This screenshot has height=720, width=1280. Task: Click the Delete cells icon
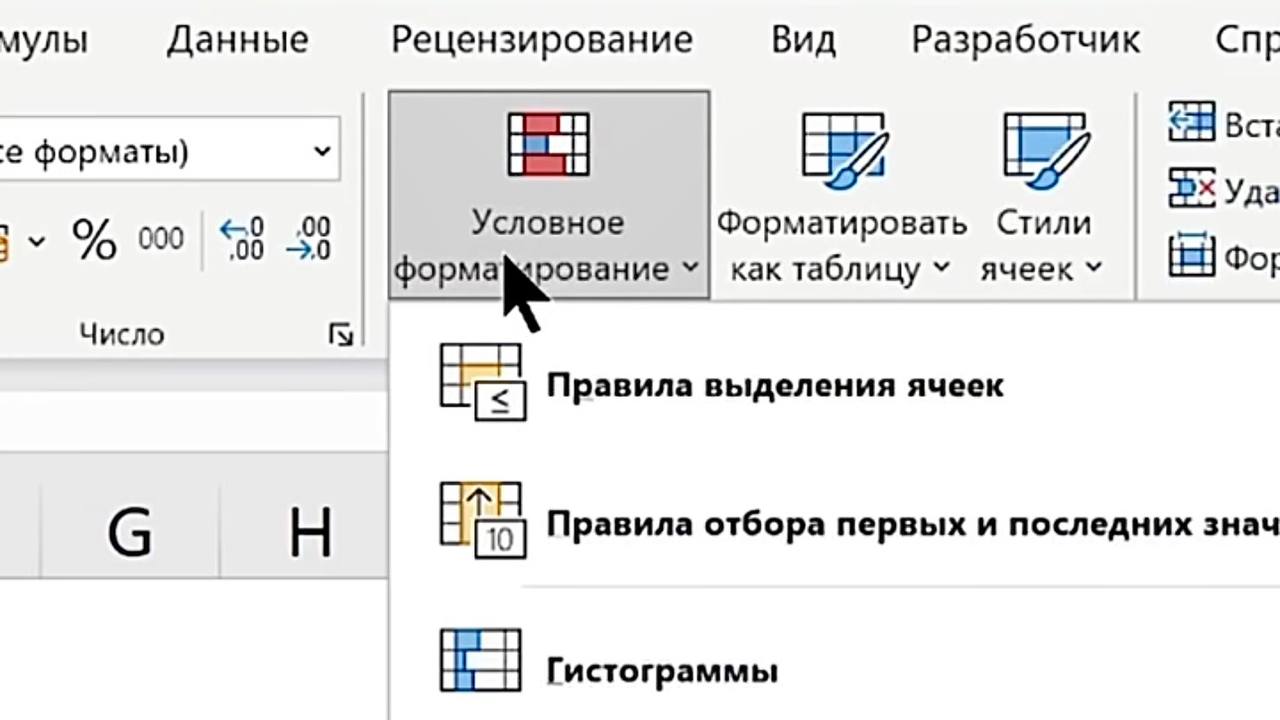point(1191,188)
